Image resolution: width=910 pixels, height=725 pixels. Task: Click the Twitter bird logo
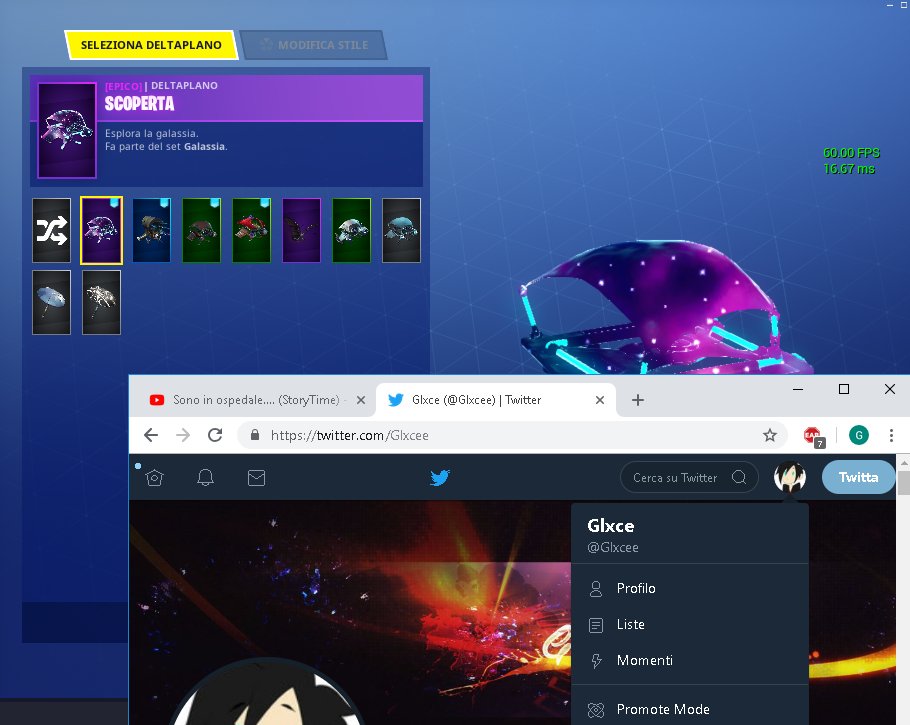(440, 478)
